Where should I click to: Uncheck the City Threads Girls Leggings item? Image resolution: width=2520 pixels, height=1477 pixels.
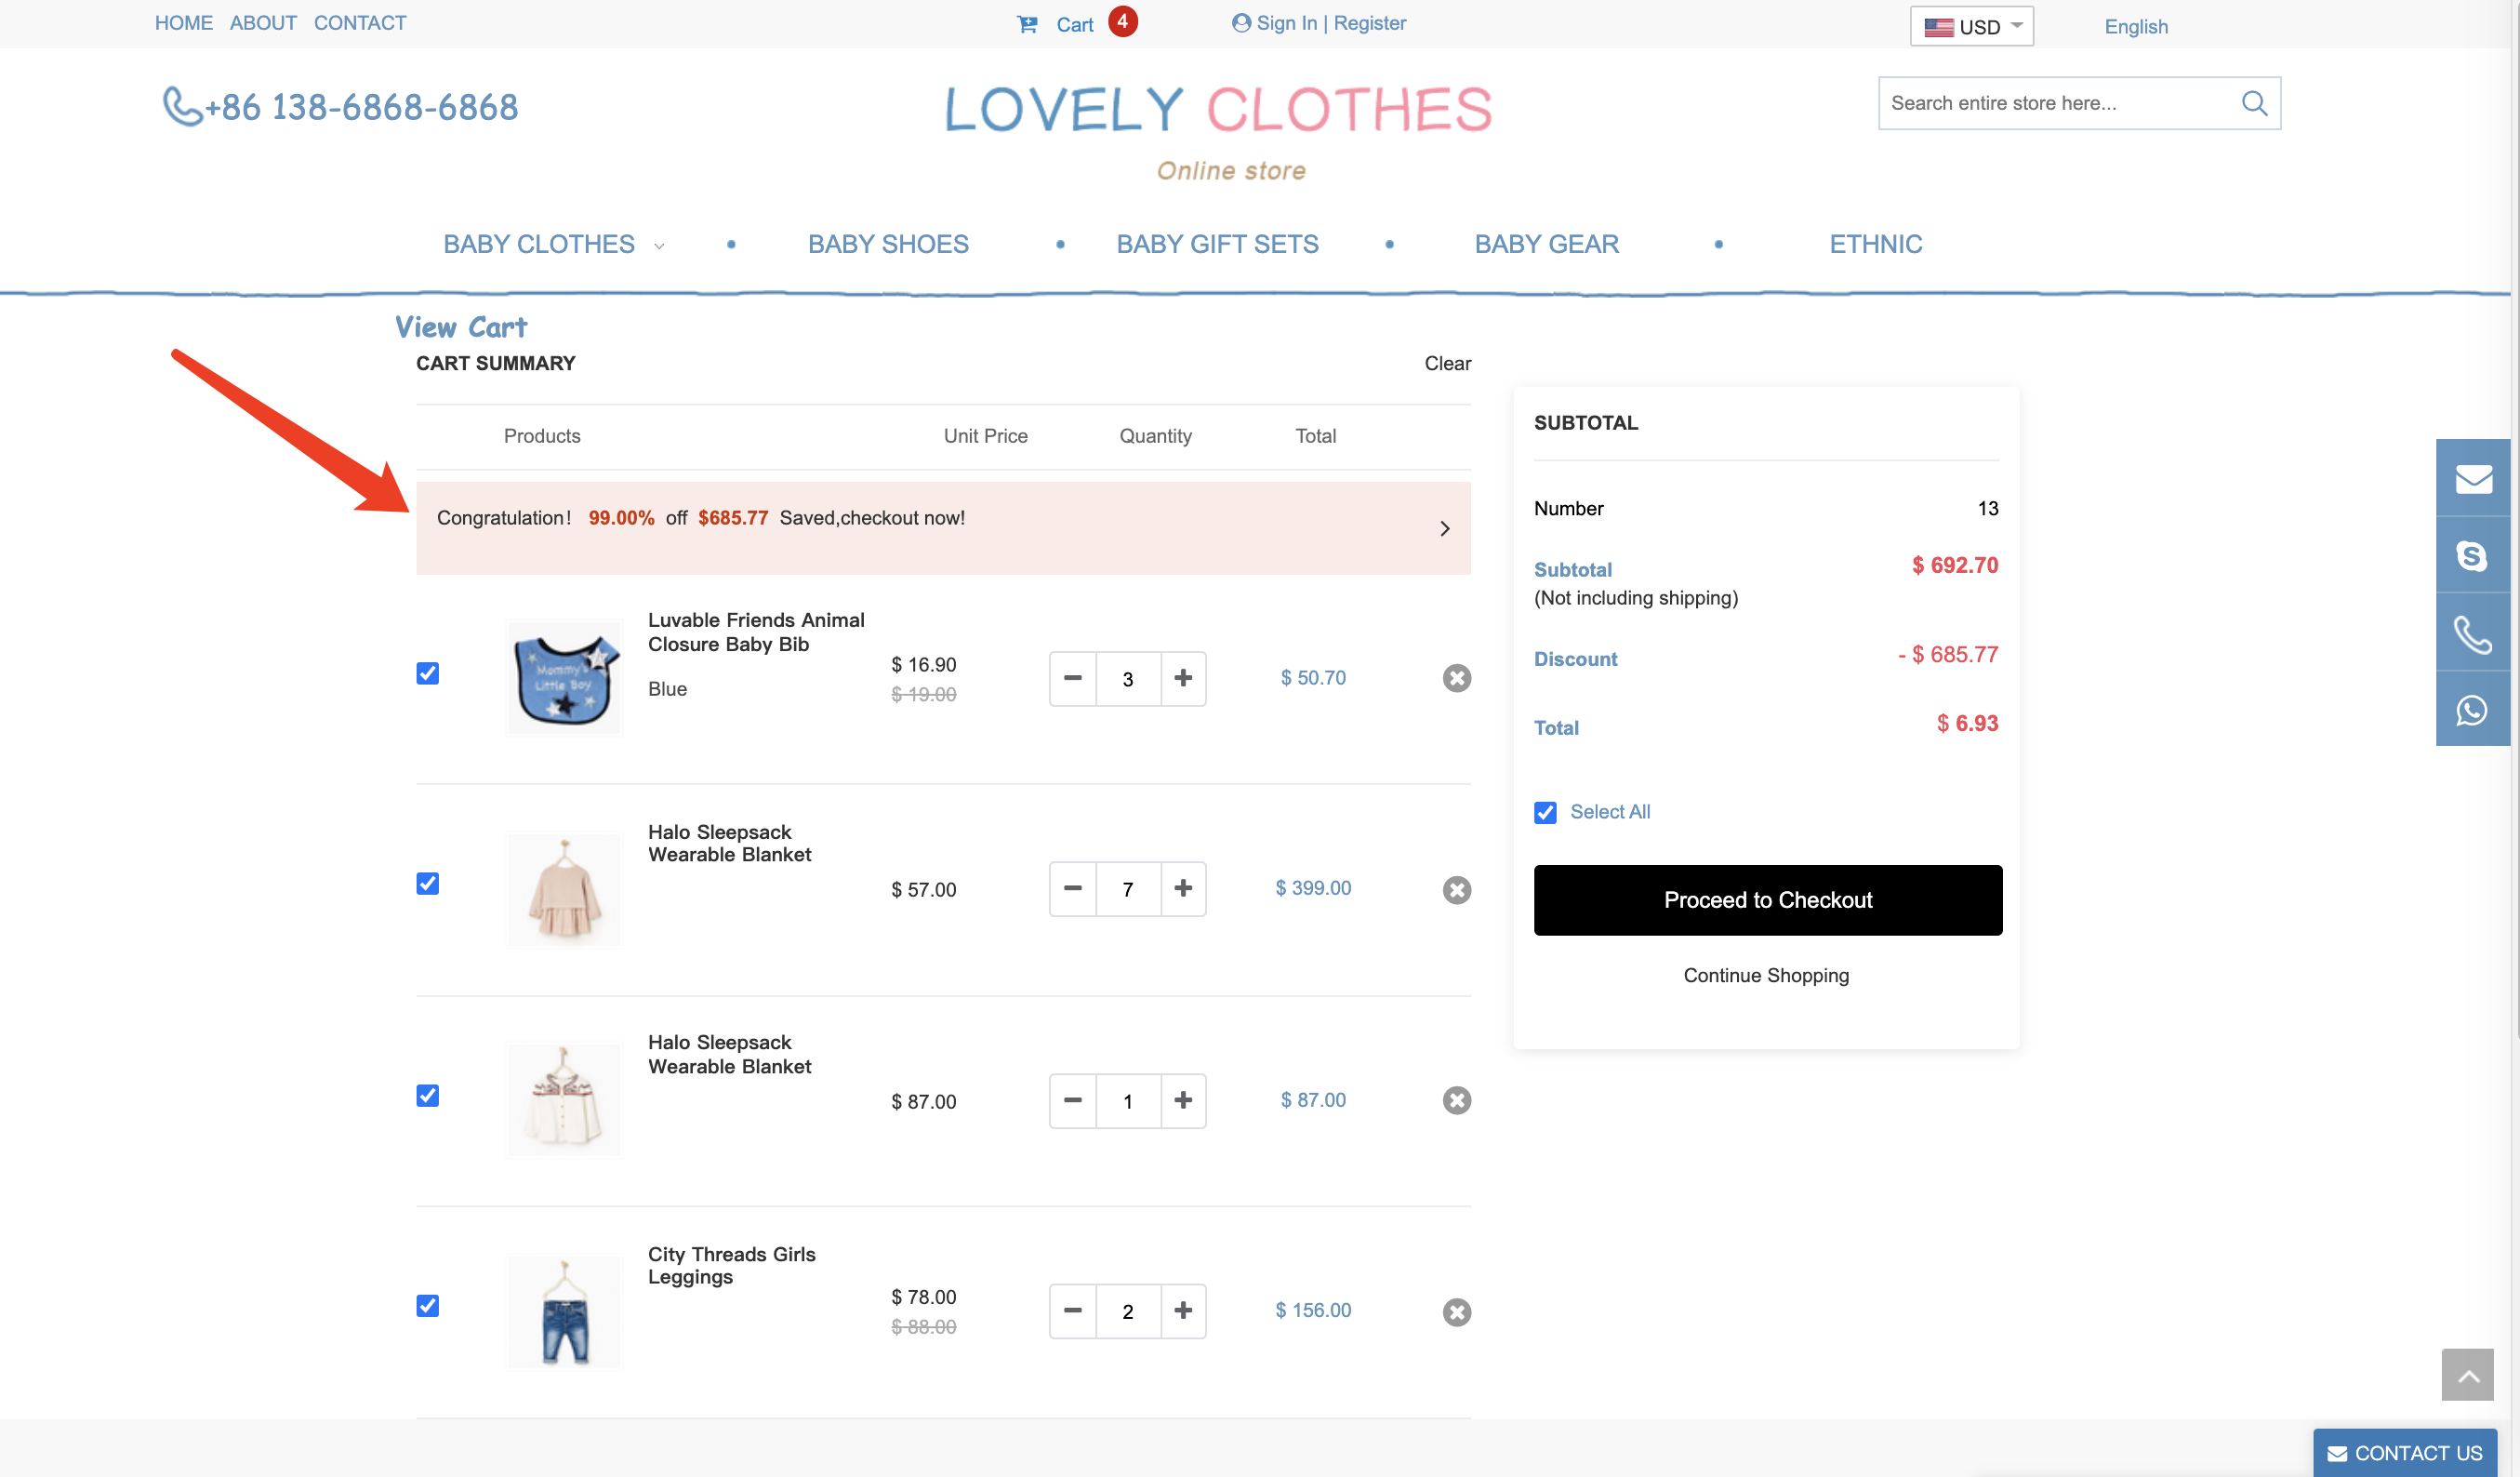point(428,1306)
